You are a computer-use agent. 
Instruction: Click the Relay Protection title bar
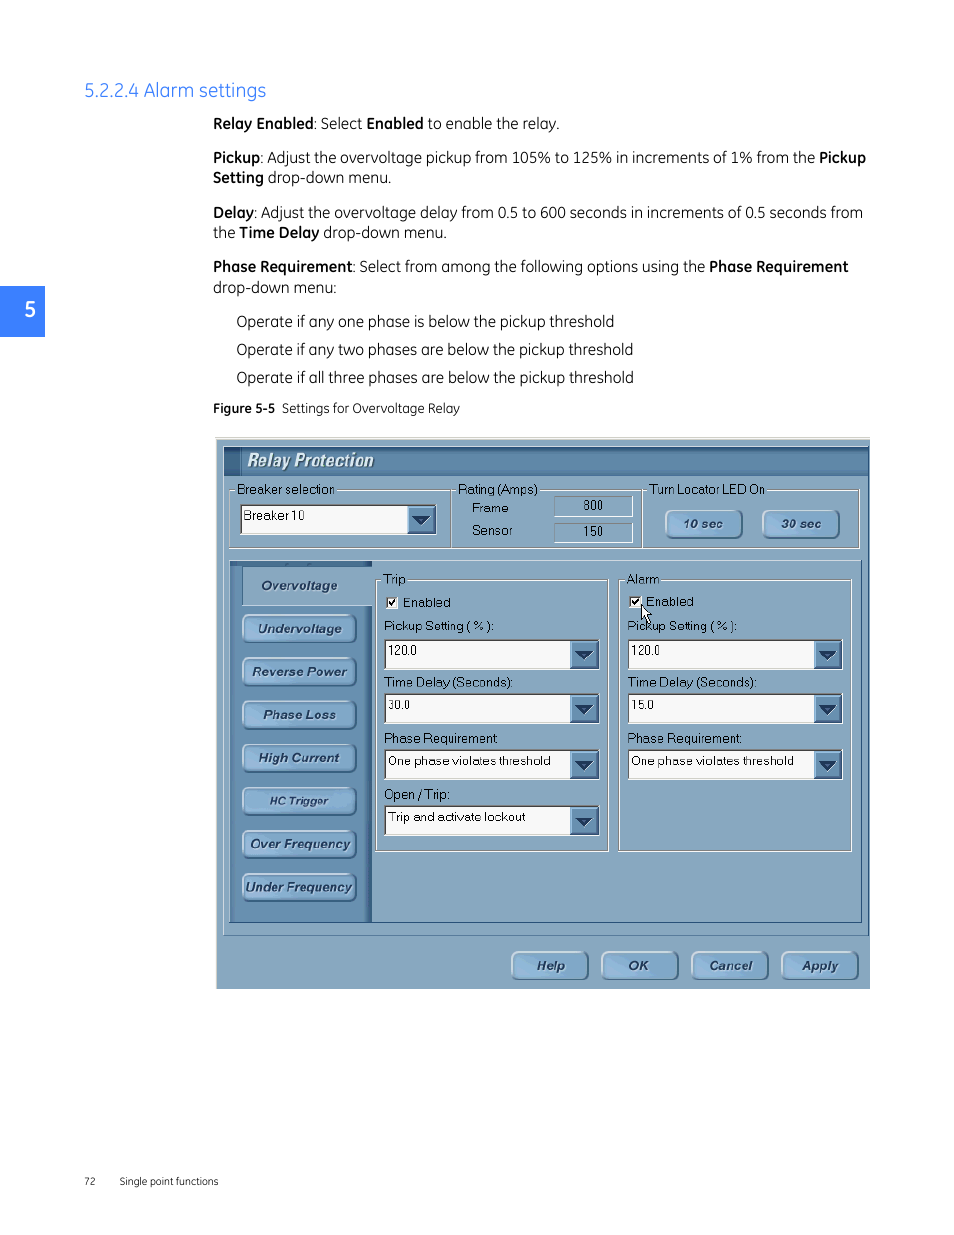click(545, 461)
